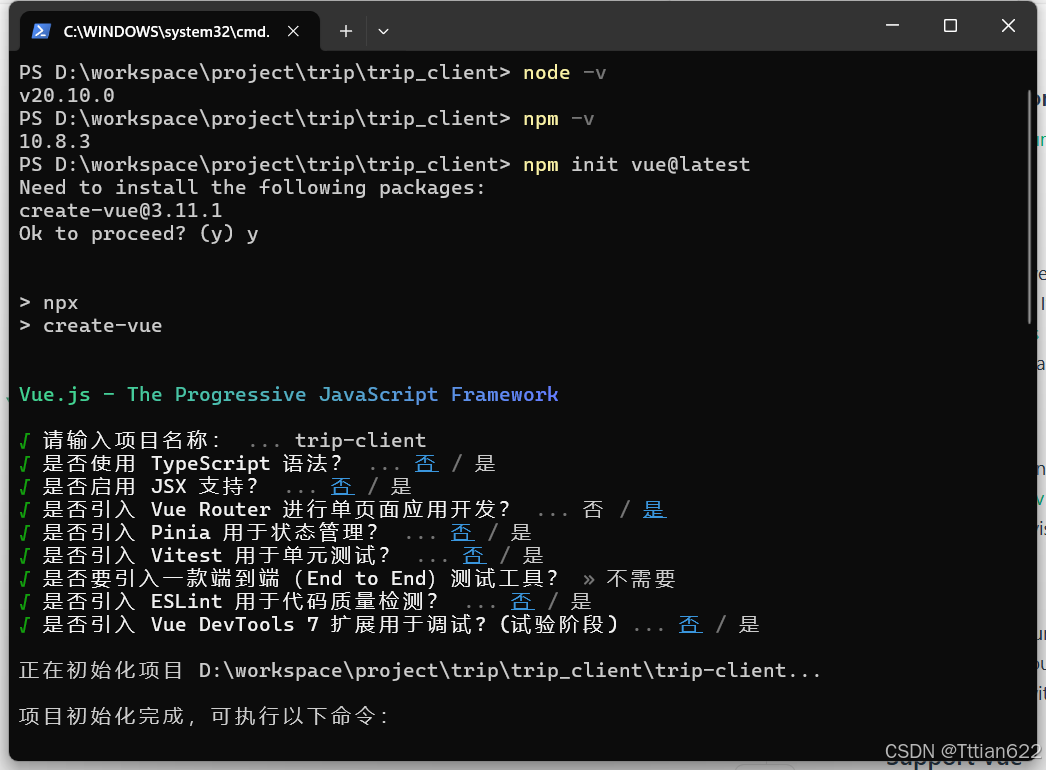The height and width of the screenshot is (770, 1046).
Task: Click the highlighted 否 on the ESLint line
Action: [x=523, y=601]
